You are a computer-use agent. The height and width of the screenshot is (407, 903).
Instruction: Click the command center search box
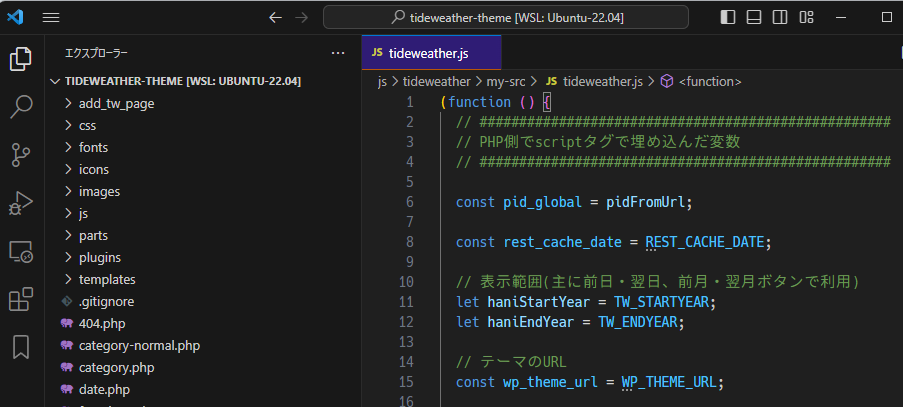point(506,17)
